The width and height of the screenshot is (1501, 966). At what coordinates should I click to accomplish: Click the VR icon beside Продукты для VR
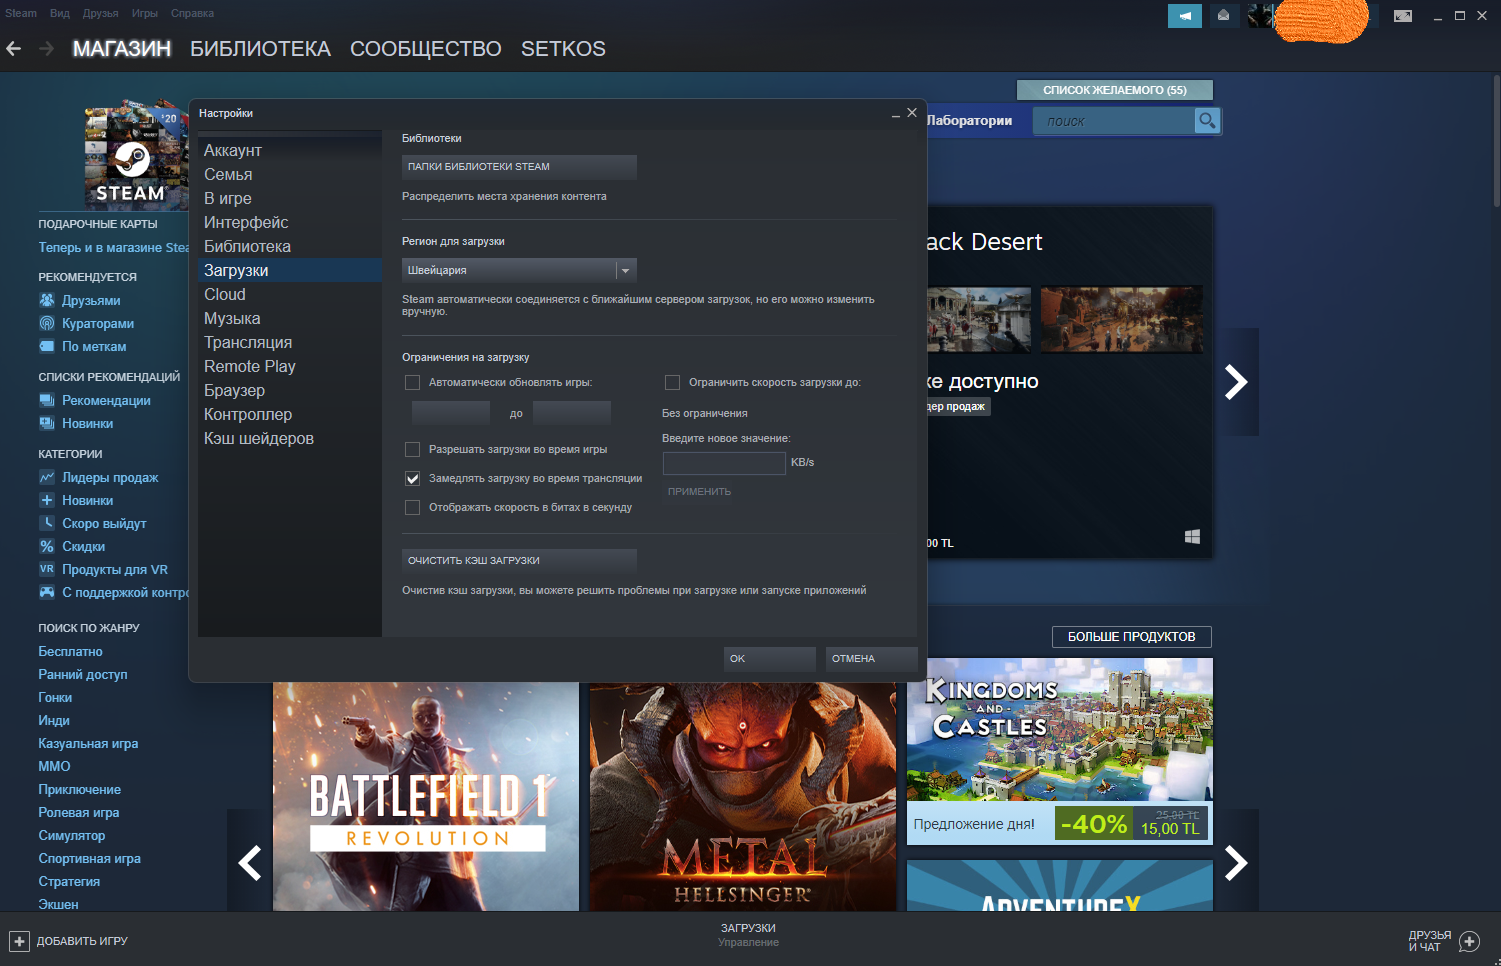click(47, 569)
